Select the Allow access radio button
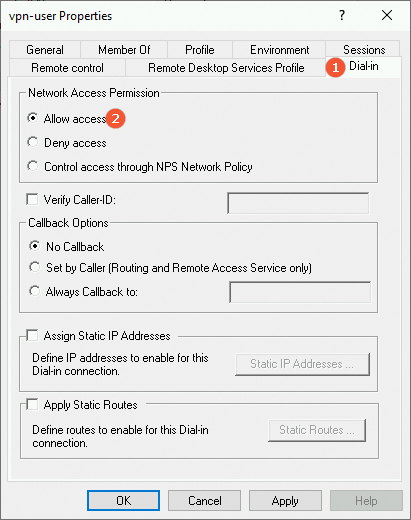 pyautogui.click(x=33, y=118)
